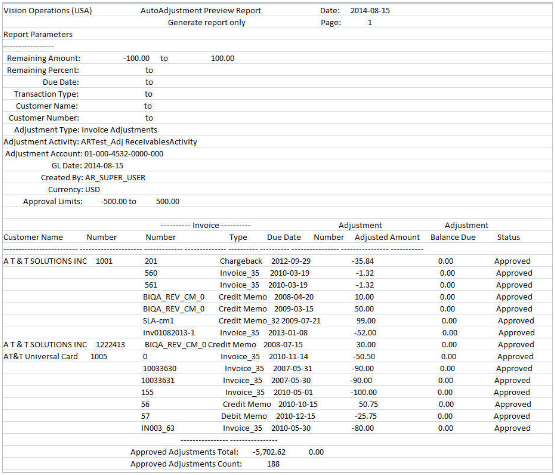The image size is (555, 475).
Task: Click 'Approved' status for invoice IN003_63
Action: 512,428
